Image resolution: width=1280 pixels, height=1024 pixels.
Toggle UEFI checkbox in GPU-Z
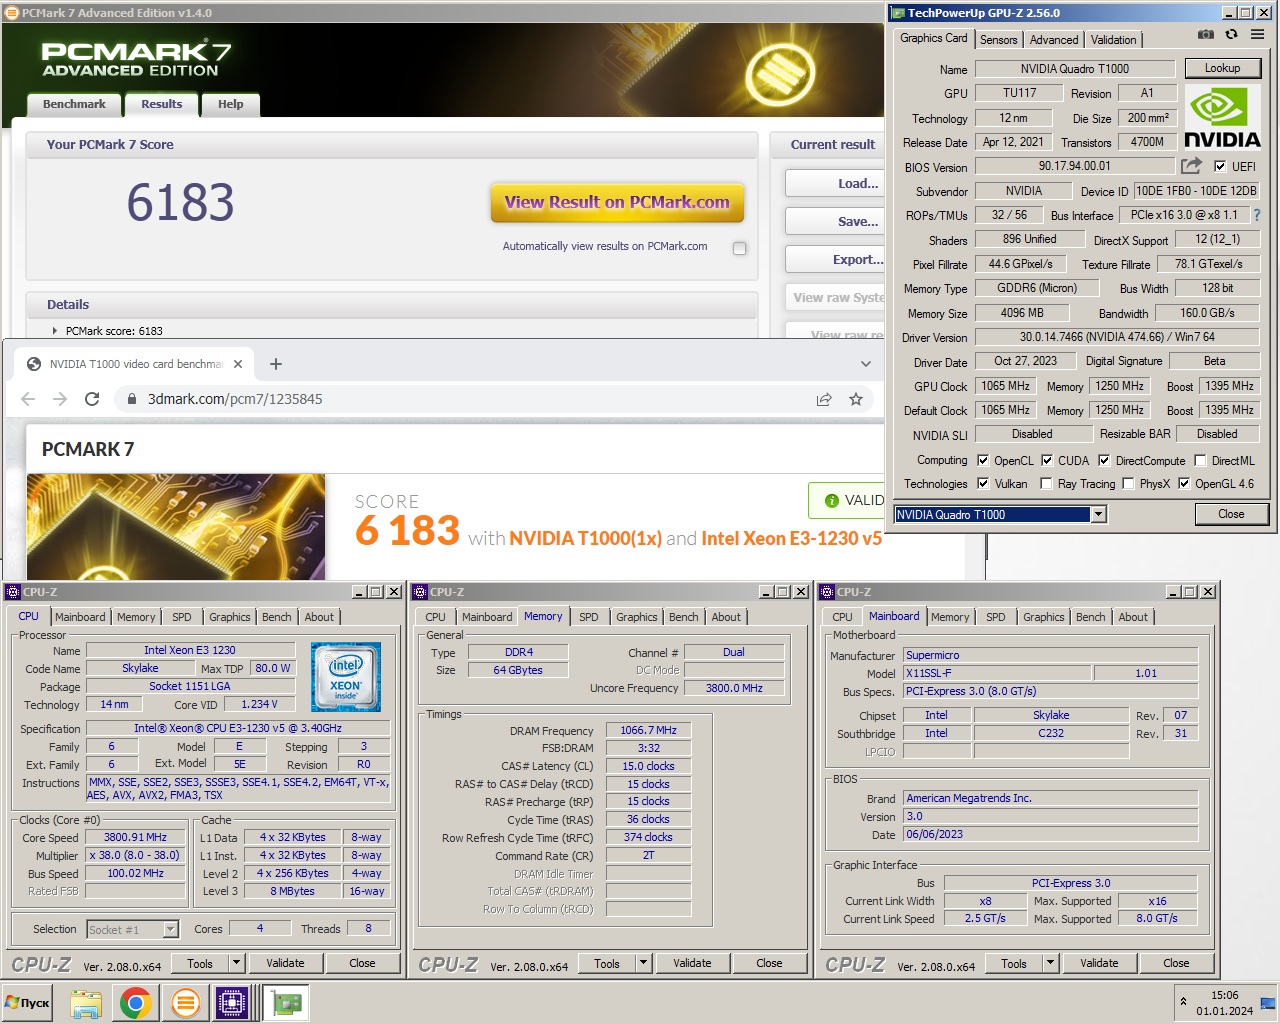1220,167
